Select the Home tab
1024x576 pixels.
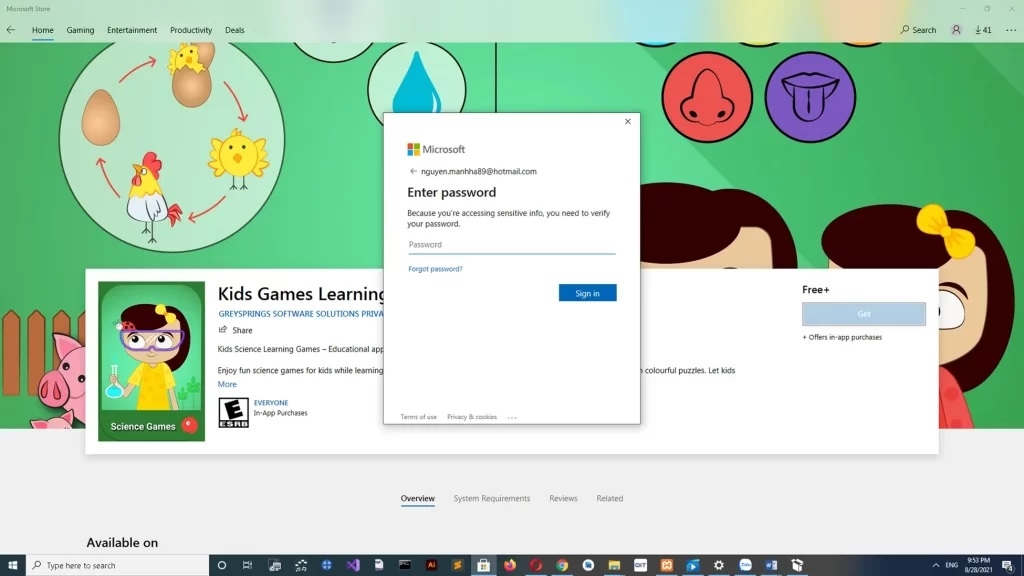[42, 30]
